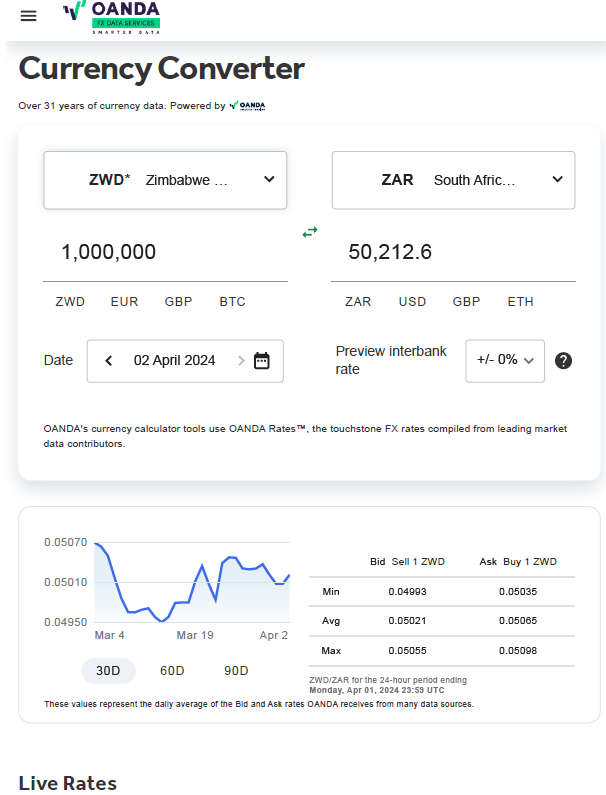Screen dimensions: 606x795
Task: Click the chart y-axis label 0.04950
Action: click(x=65, y=622)
